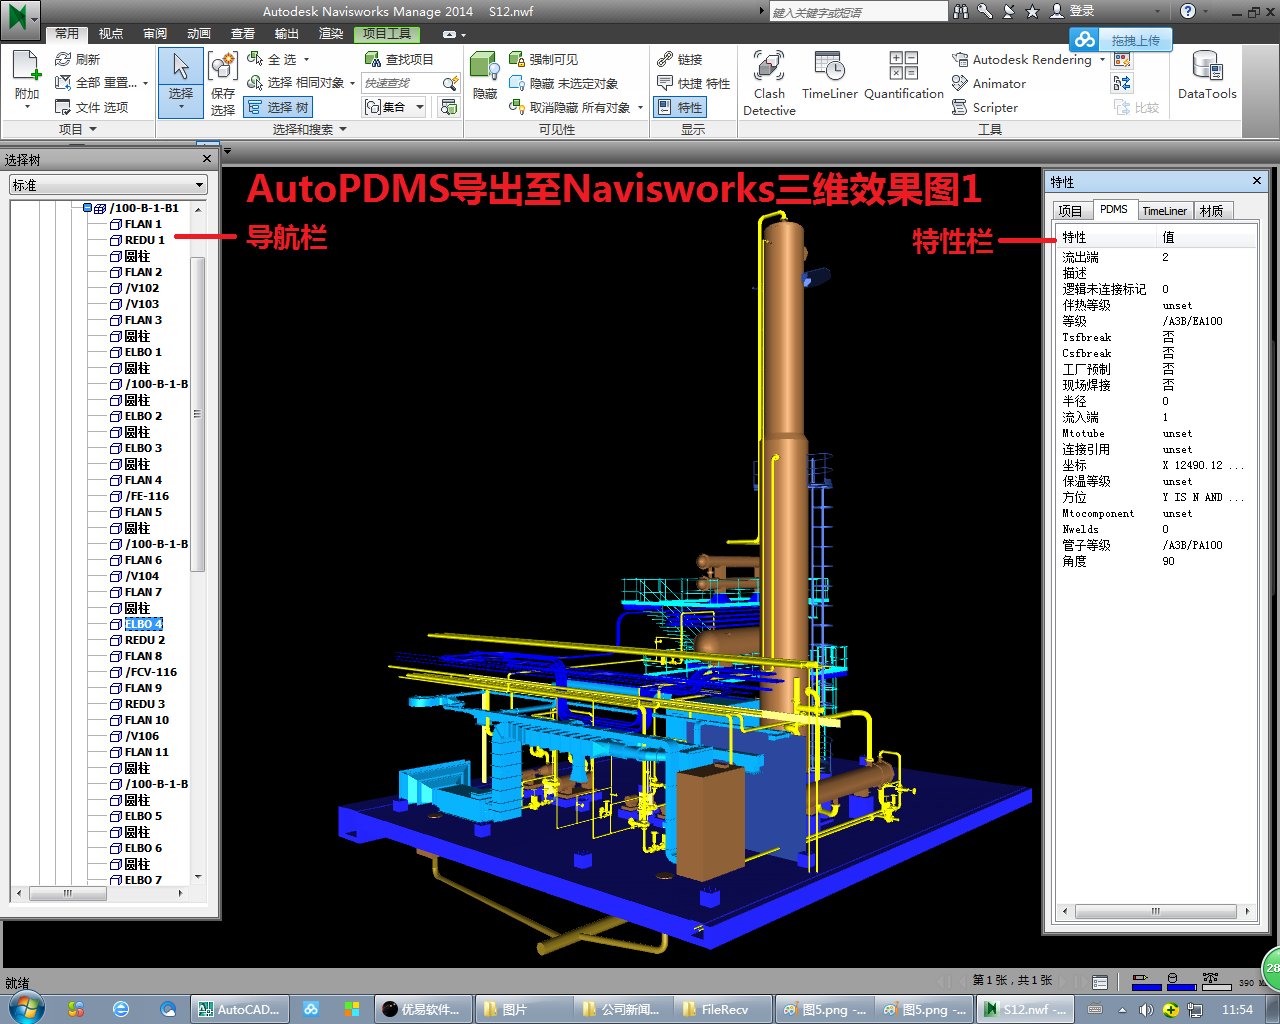Click 取消隐藏所有对象 unhide all
The image size is (1280, 1024).
(576, 107)
